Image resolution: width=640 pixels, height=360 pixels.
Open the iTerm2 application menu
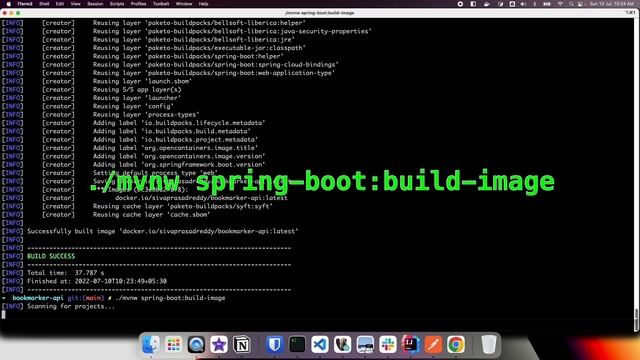tap(24, 4)
